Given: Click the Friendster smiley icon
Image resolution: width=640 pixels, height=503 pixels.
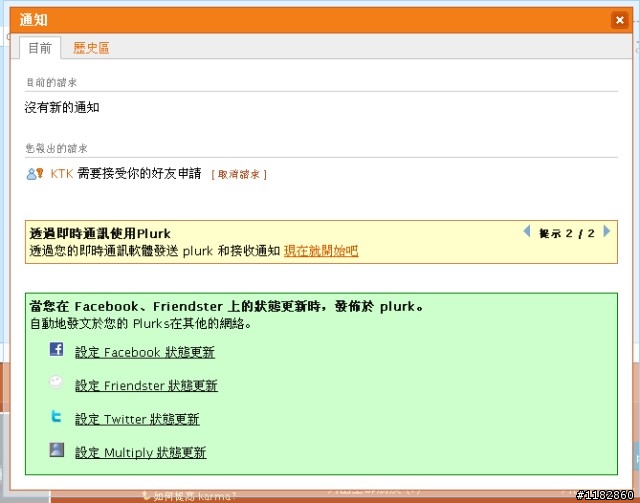Looking at the screenshot, I should [x=56, y=383].
